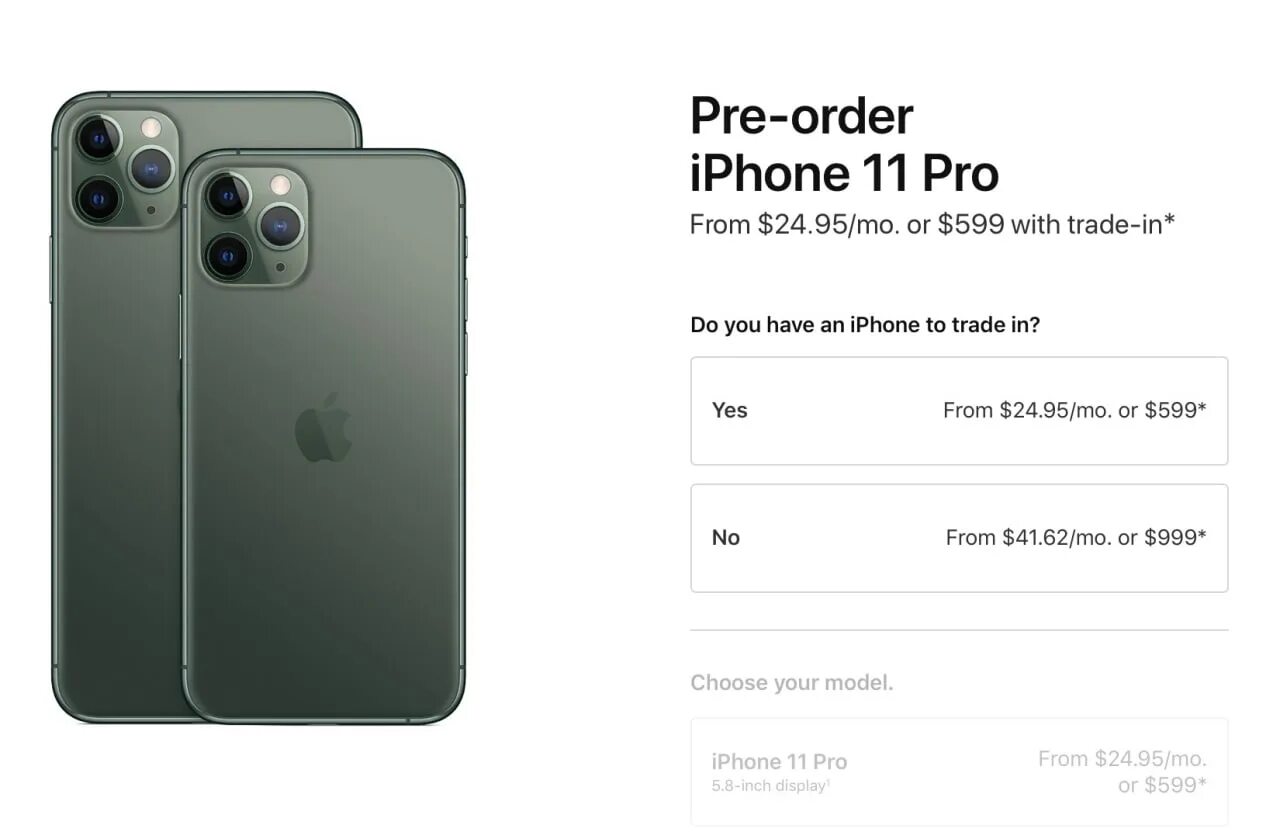Click the bottom-left lens of the front phone
Viewport: 1280px width, 832px height.
[228, 256]
